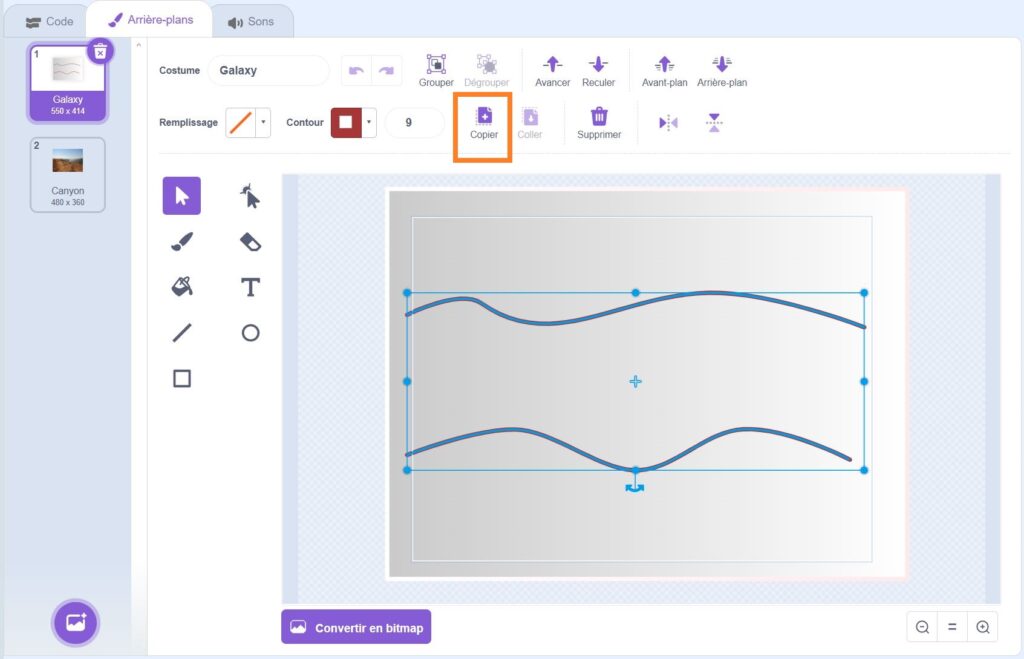Activate the Reshape tool

tap(250, 196)
